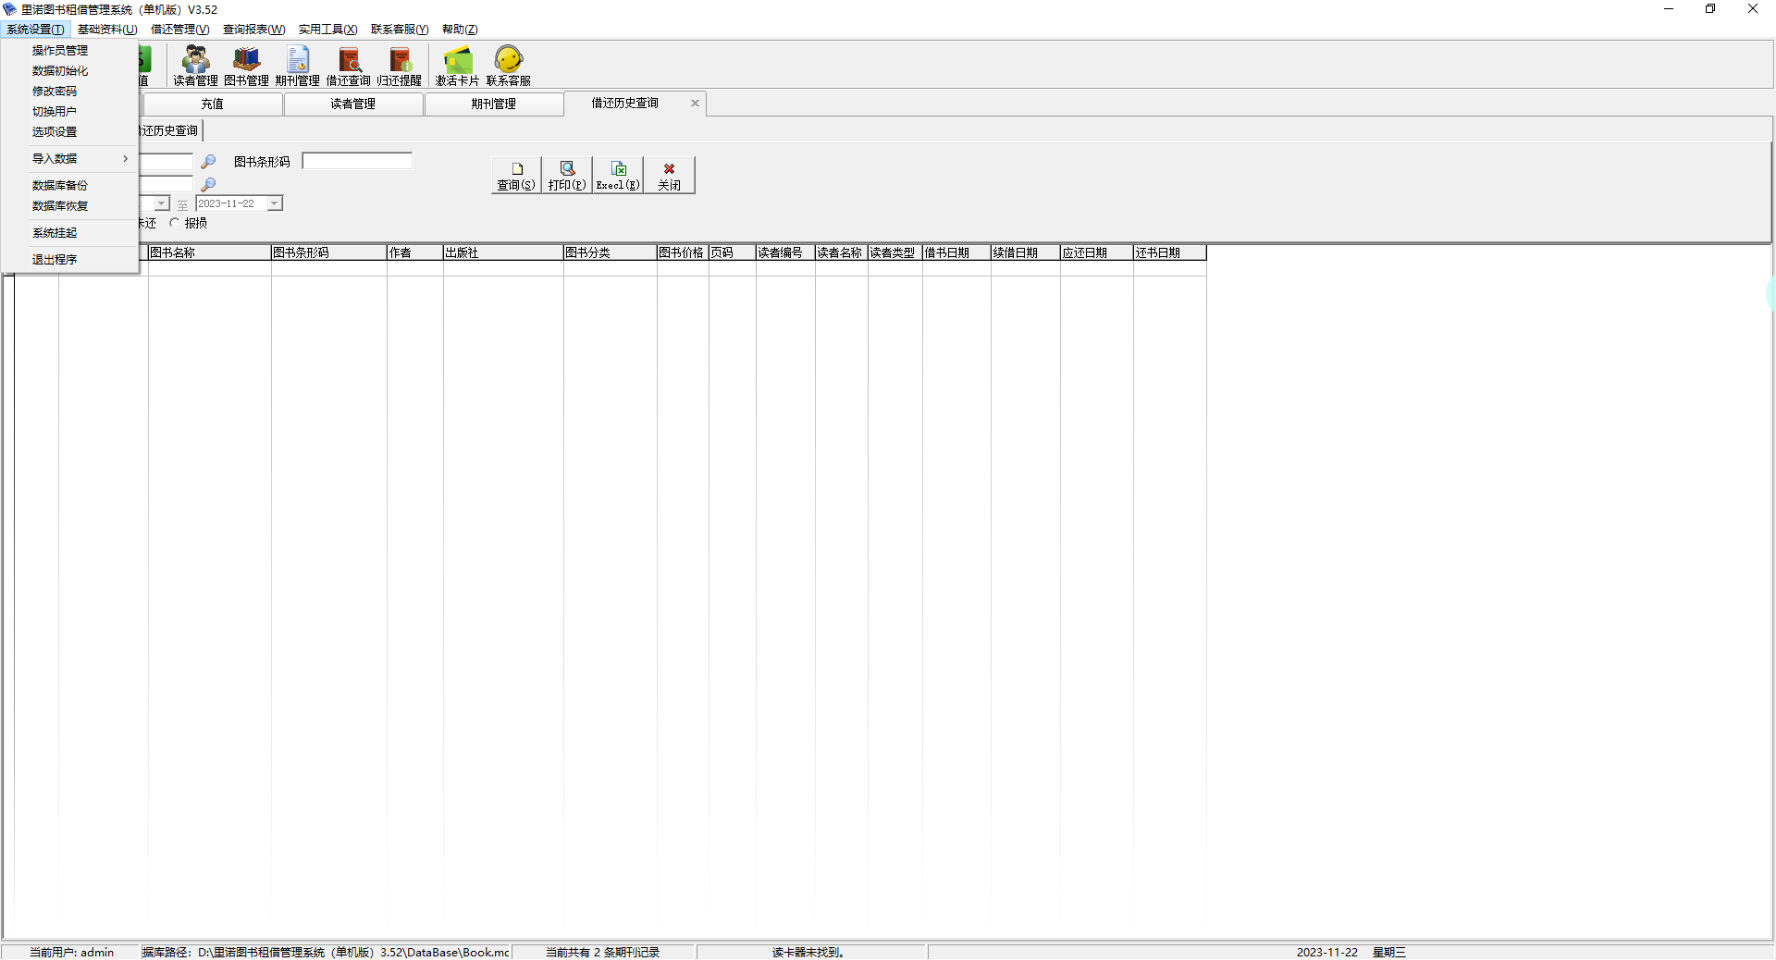Launch 借还查询 toolbar icon
Image resolution: width=1776 pixels, height=960 pixels.
point(348,66)
